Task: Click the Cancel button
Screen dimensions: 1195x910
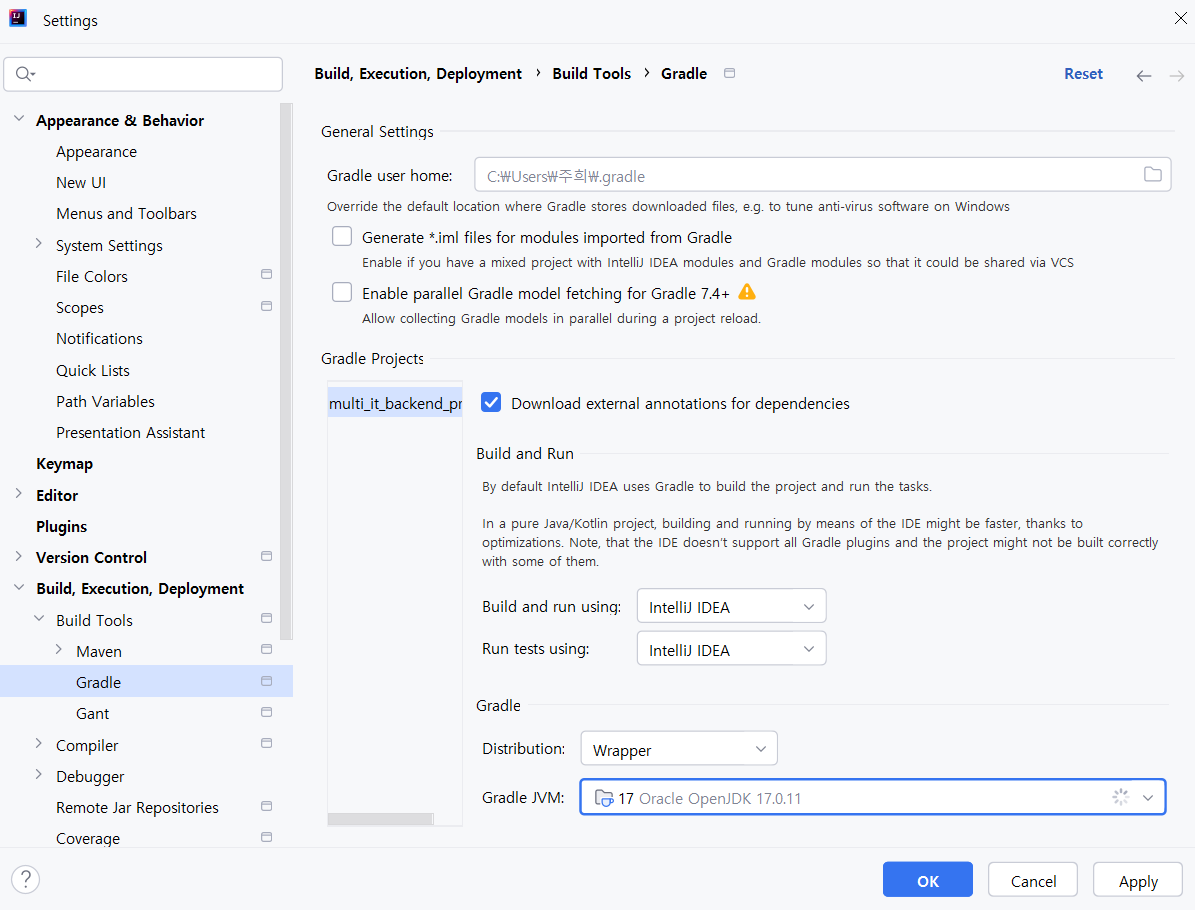Action: pyautogui.click(x=1033, y=880)
